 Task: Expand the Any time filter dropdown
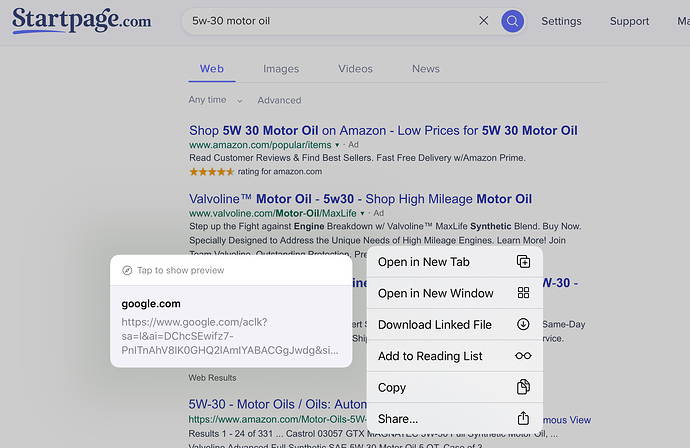(x=215, y=100)
